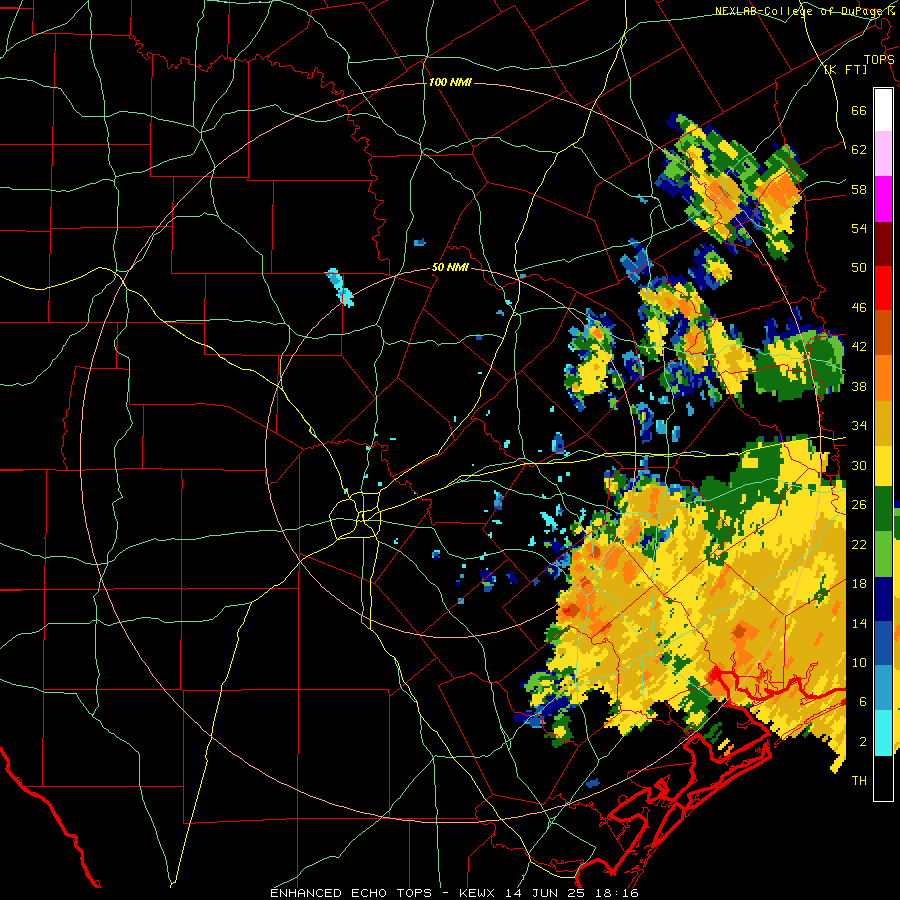Click the cyan legend swatch near 2
900x900 pixels.
(x=883, y=733)
